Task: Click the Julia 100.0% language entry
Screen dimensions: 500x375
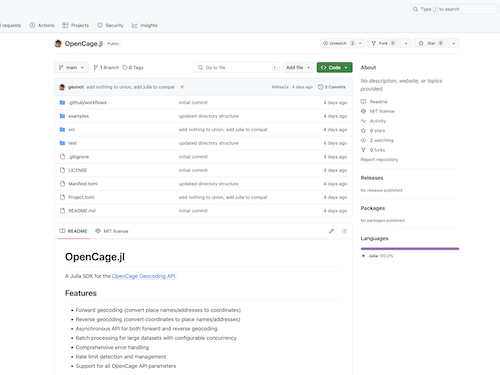Action: pyautogui.click(x=378, y=256)
